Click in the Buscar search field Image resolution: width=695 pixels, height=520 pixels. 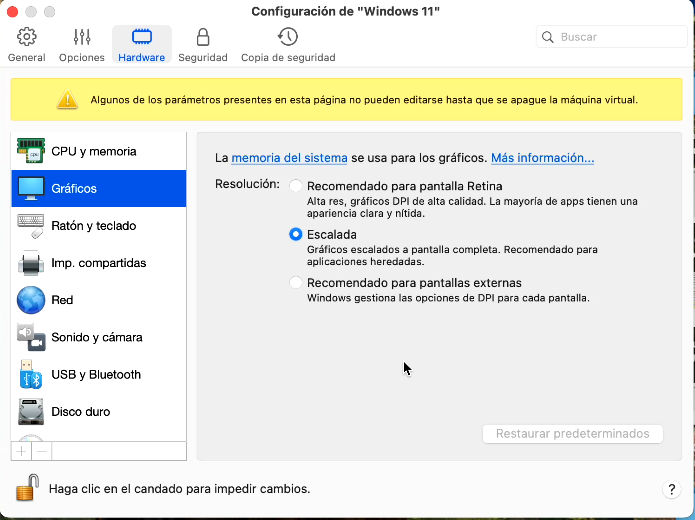pos(612,37)
